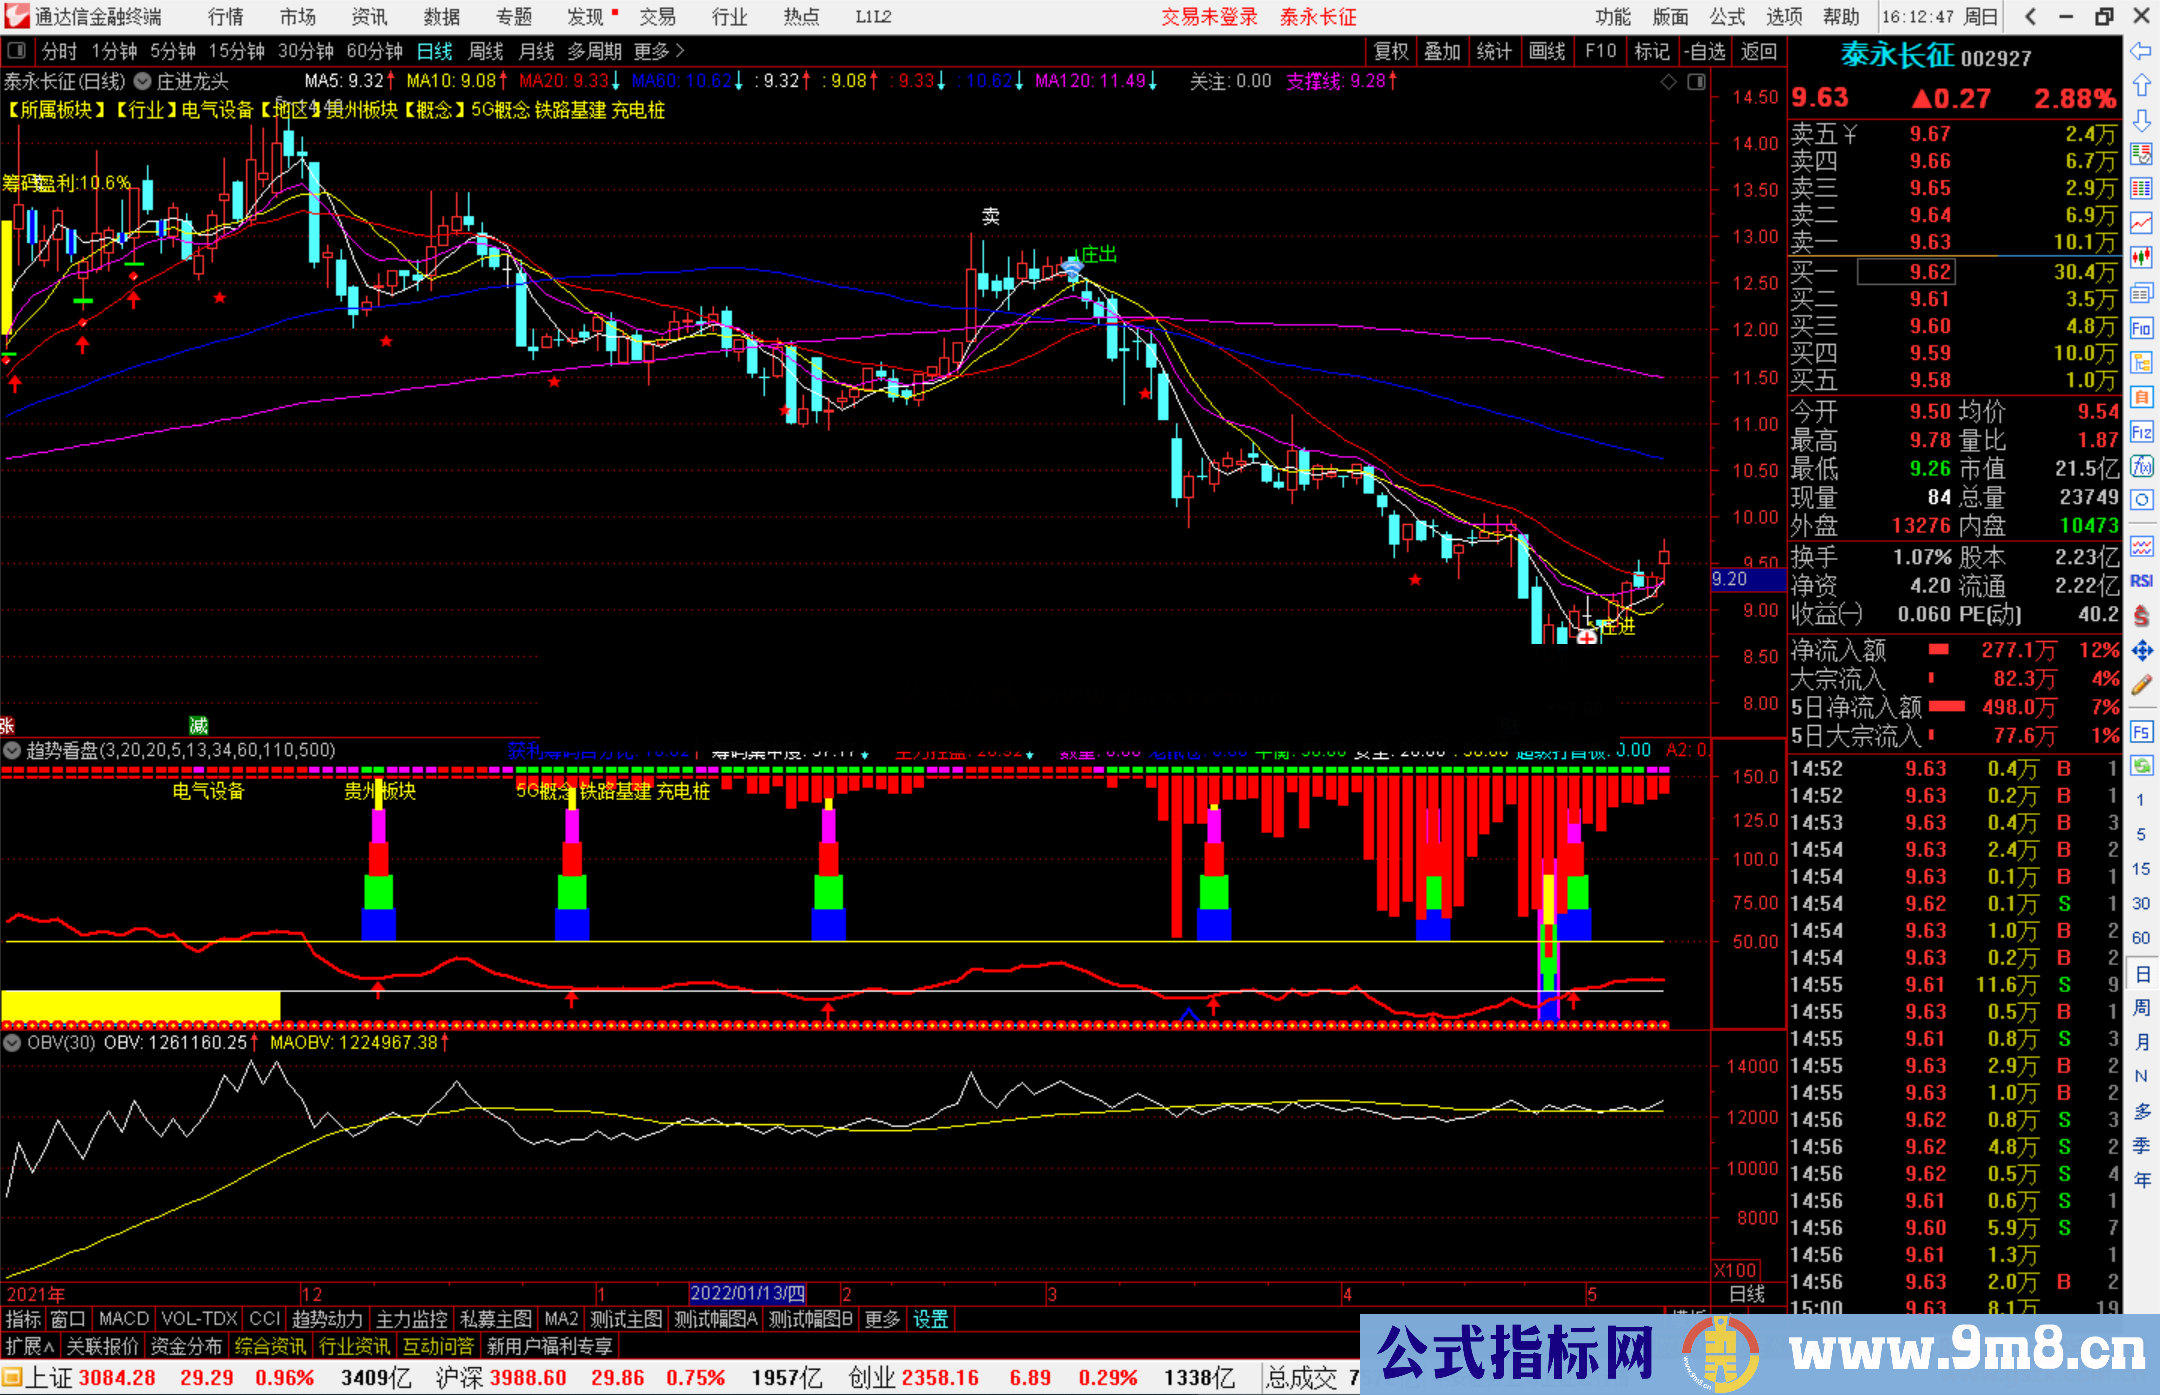Click the 复权 button
2160x1395 pixels.
1390,50
